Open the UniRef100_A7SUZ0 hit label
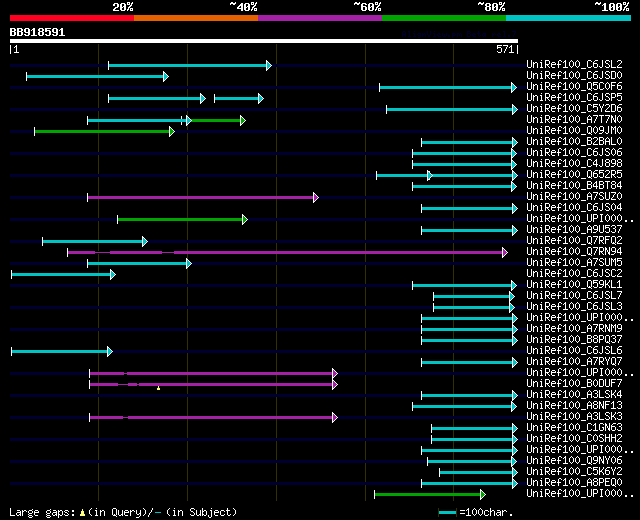The height and width of the screenshot is (520, 640). (x=574, y=196)
